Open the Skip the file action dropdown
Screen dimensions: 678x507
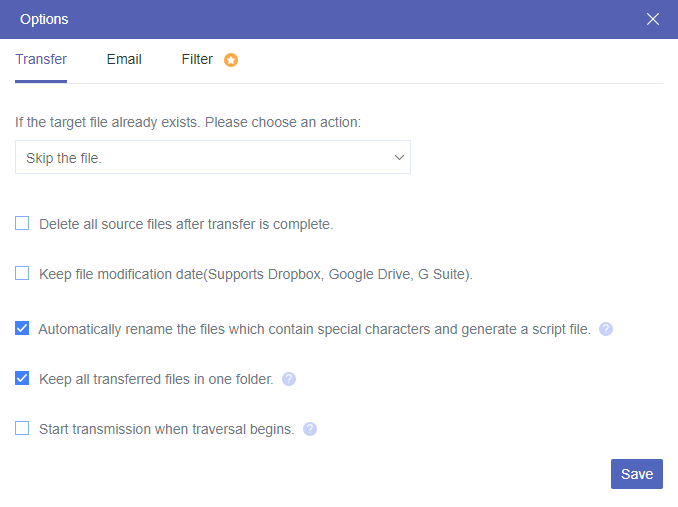(x=213, y=157)
